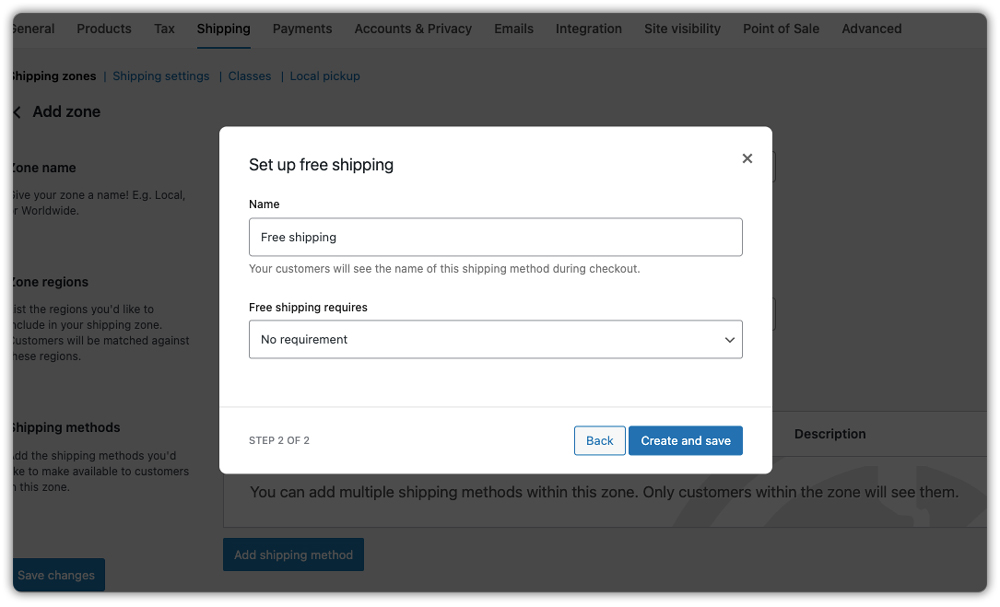Select Add shipping method
Image resolution: width=1000 pixels, height=607 pixels.
[x=293, y=554]
